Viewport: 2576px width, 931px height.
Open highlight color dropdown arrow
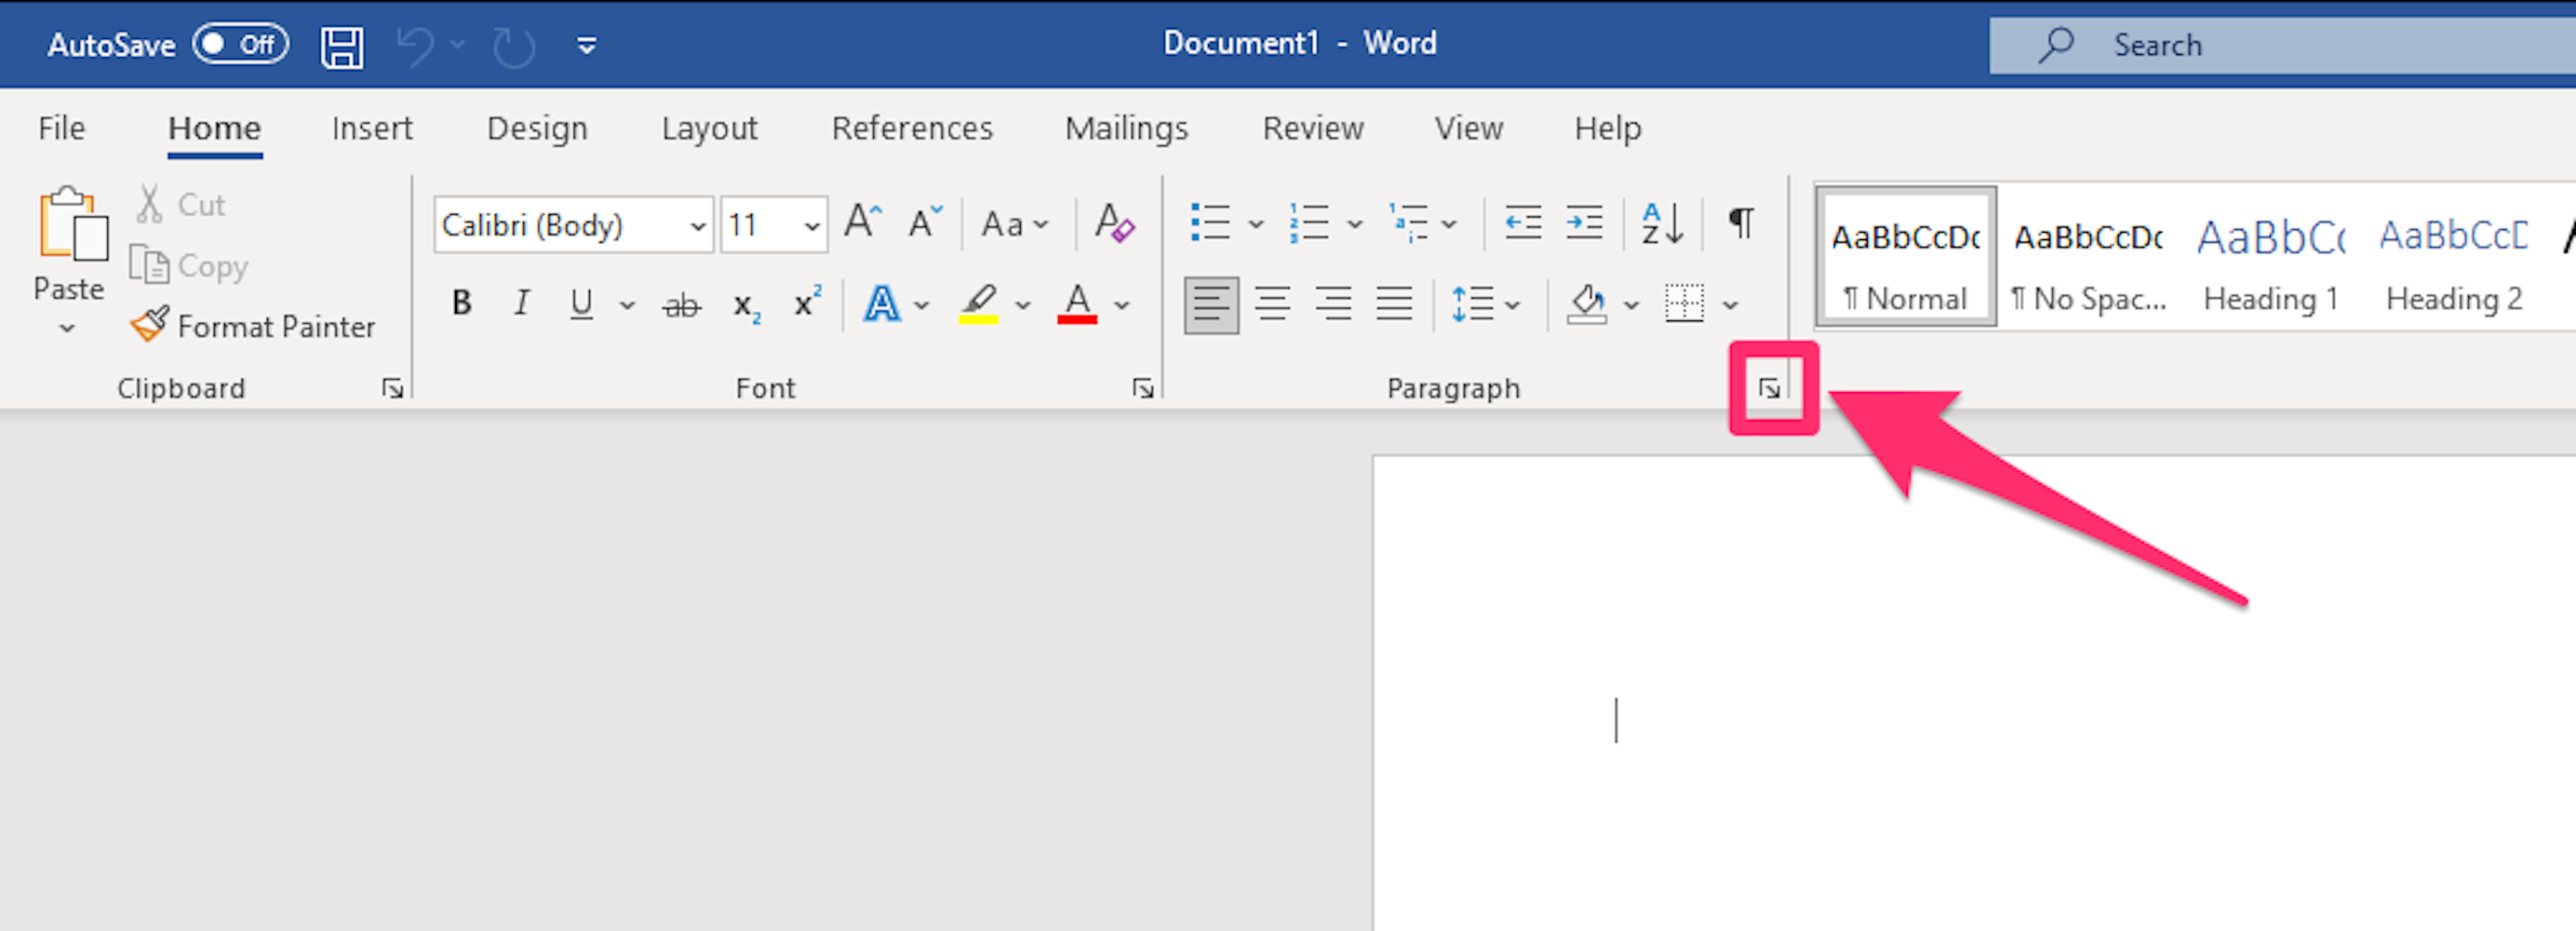tap(1022, 305)
